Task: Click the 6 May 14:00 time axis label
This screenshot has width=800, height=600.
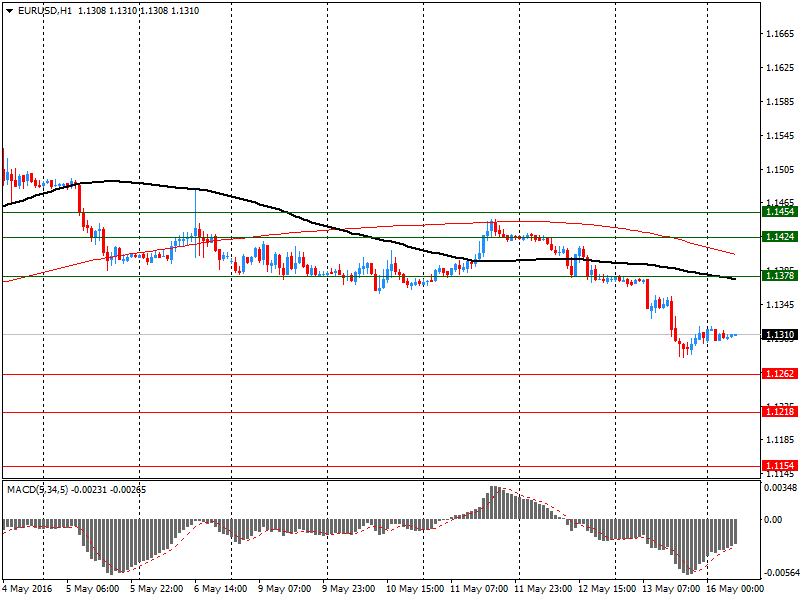Action: pos(220,589)
